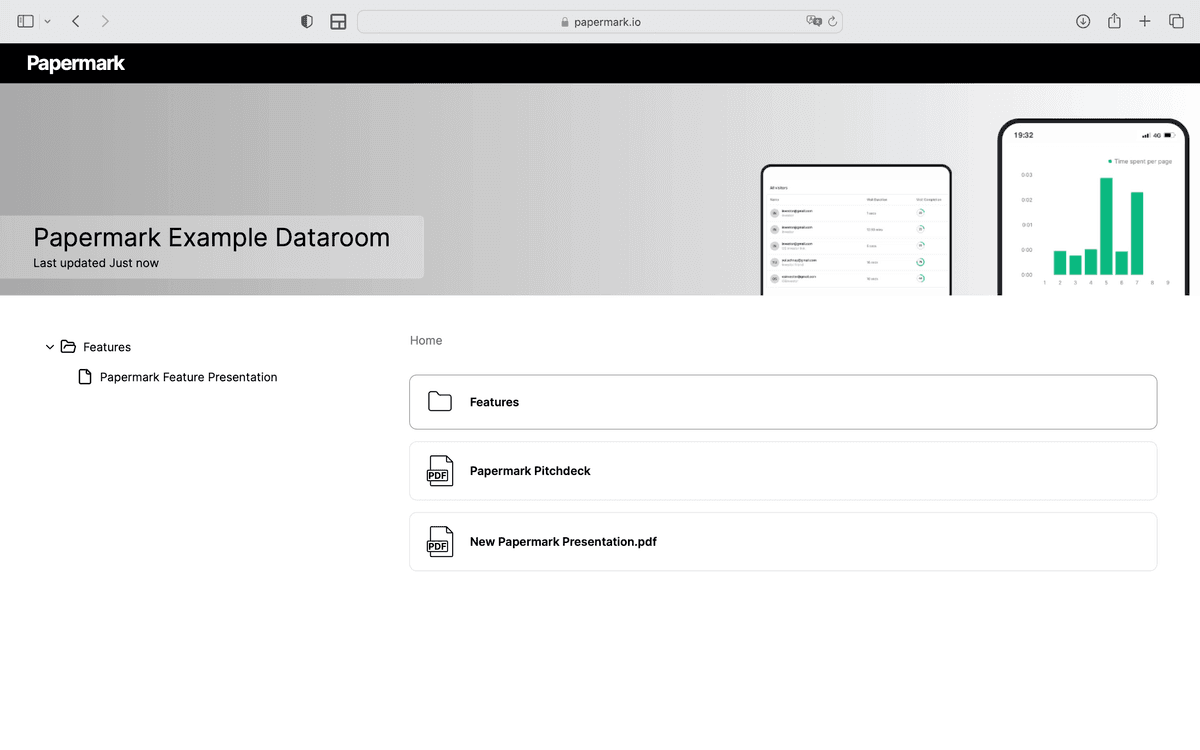Open the Papermark Pitchdeck document
This screenshot has height=750, width=1200.
pyautogui.click(x=530, y=470)
